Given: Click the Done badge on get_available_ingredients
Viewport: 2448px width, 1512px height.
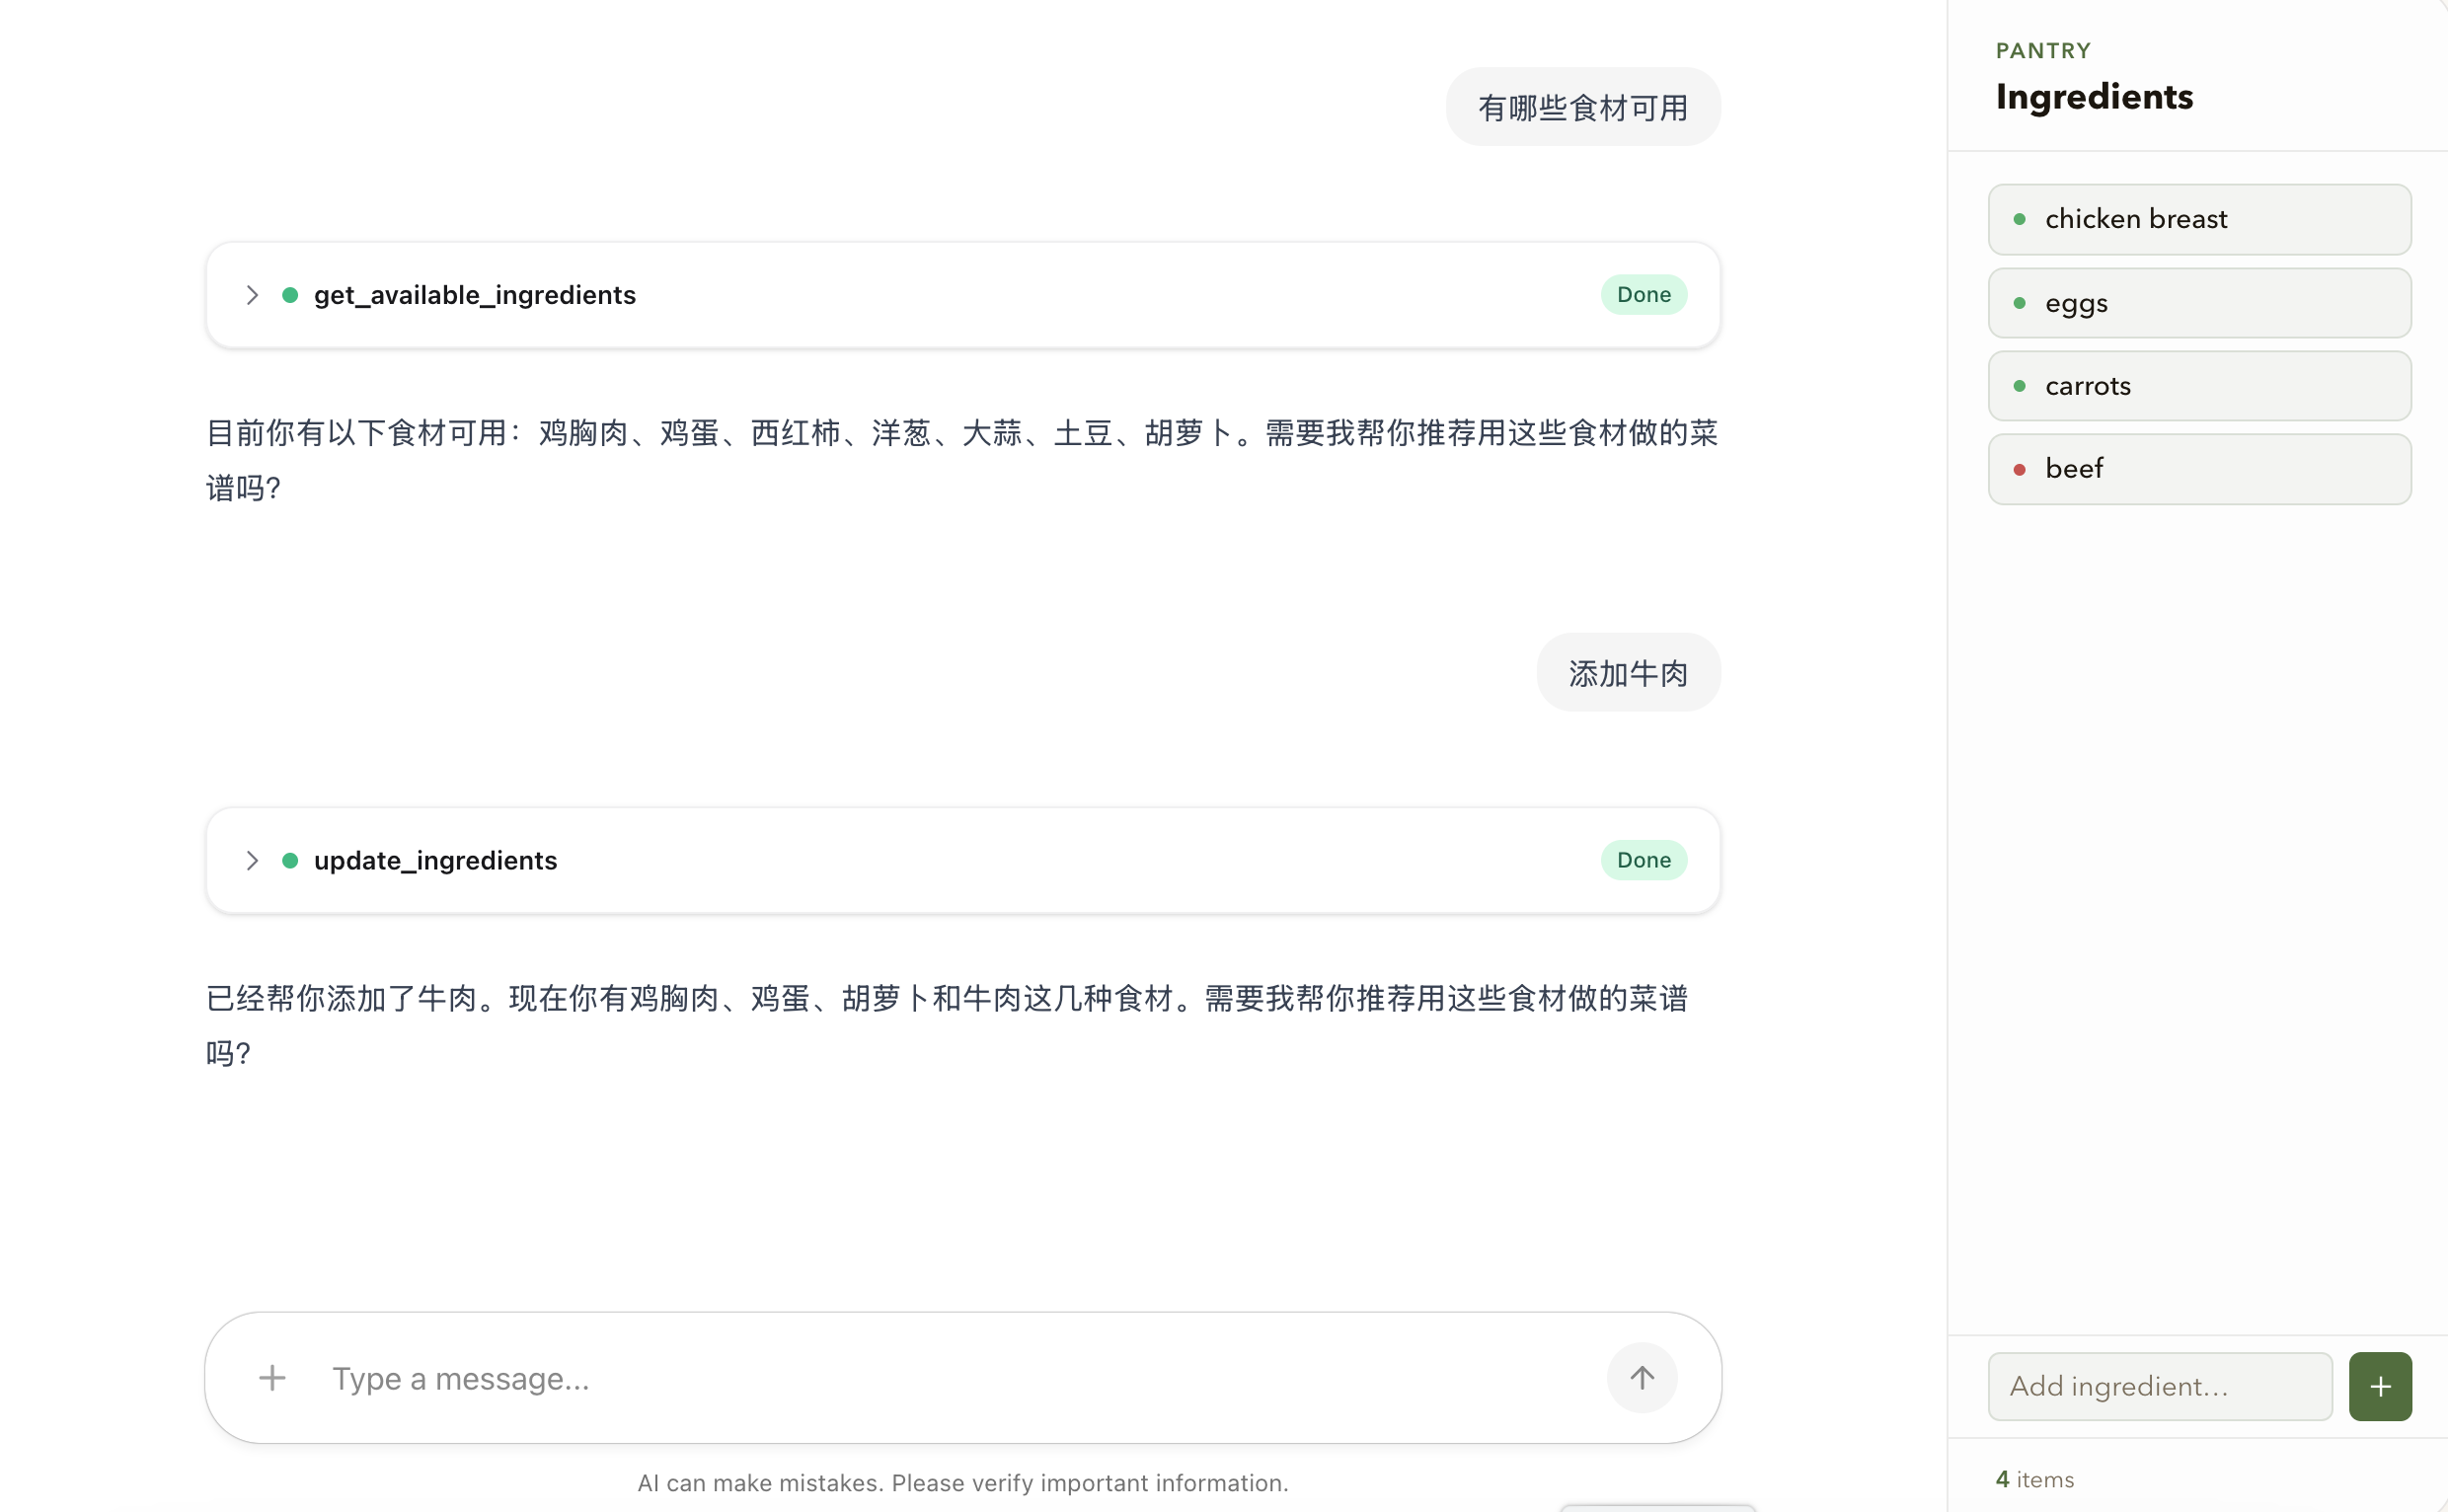Looking at the screenshot, I should (1644, 295).
